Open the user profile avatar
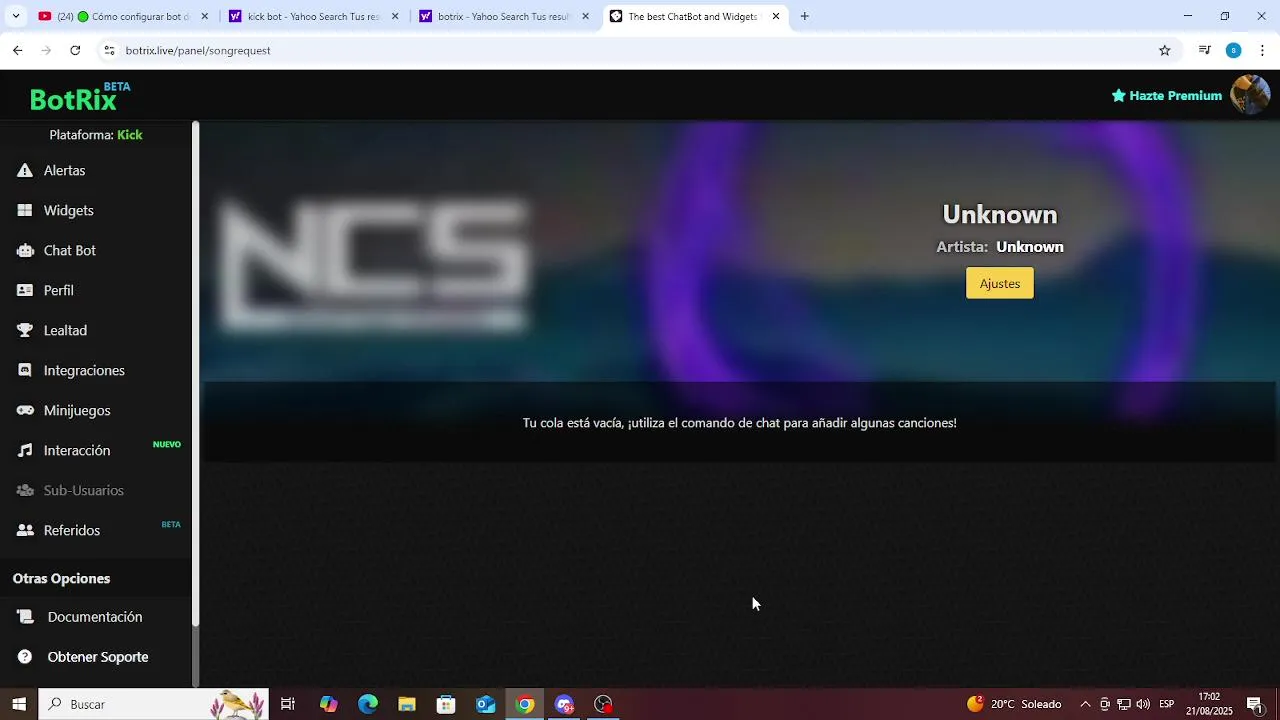Image resolution: width=1280 pixels, height=720 pixels. click(1250, 95)
